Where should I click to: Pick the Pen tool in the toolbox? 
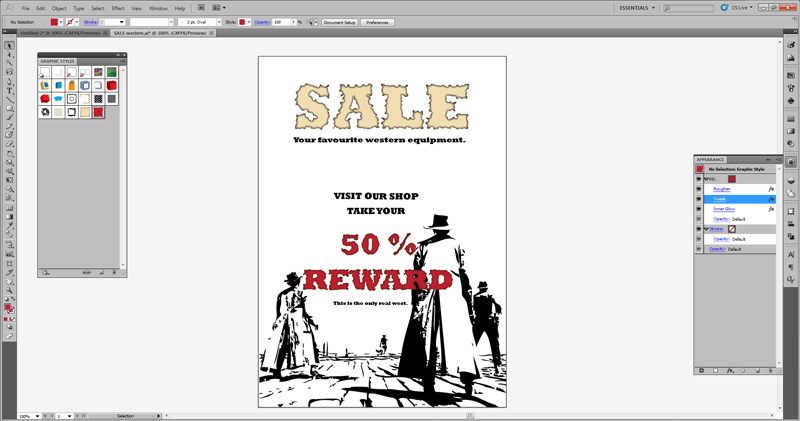pos(10,80)
